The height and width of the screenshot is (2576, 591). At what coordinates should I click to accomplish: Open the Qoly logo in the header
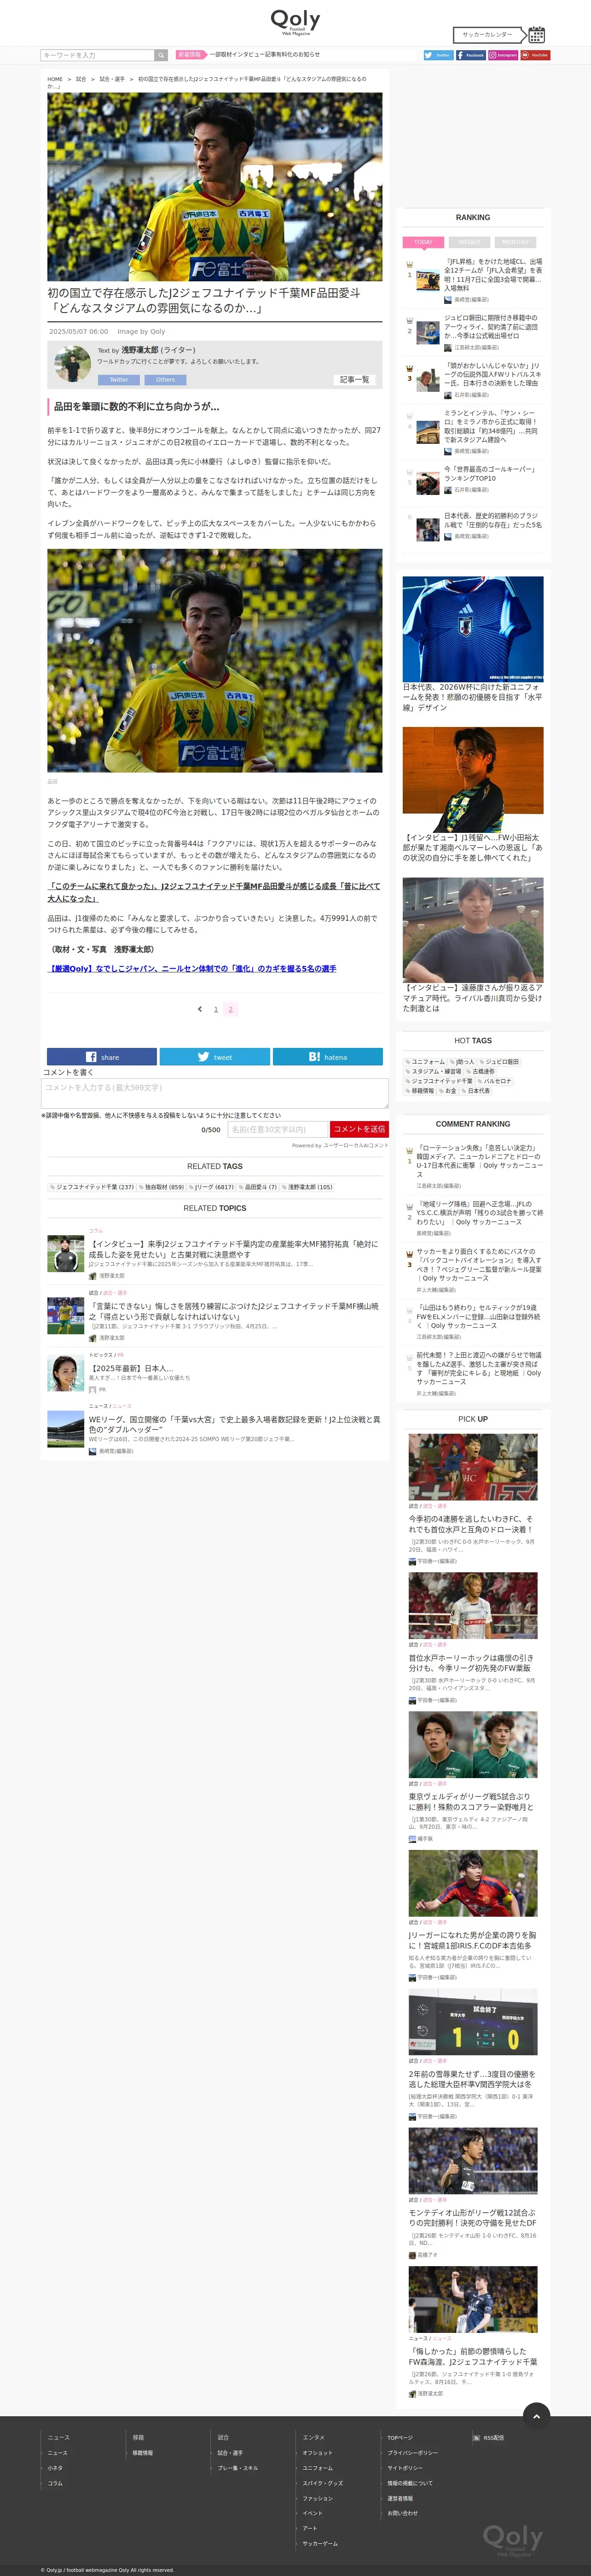click(x=295, y=22)
